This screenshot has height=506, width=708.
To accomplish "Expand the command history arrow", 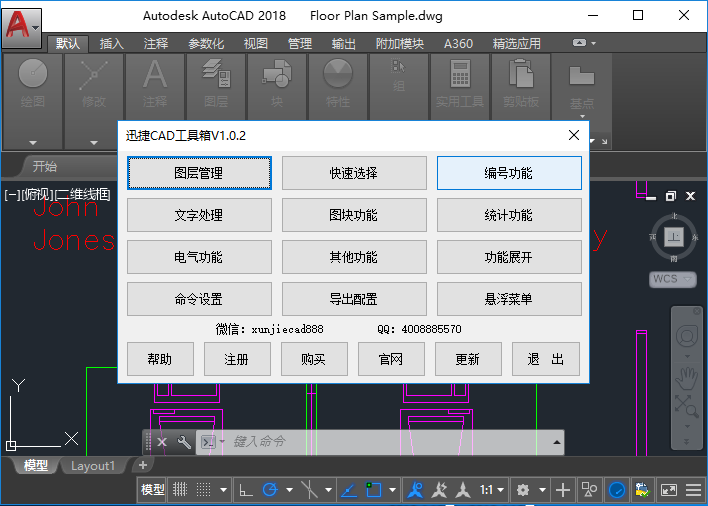I will click(557, 442).
